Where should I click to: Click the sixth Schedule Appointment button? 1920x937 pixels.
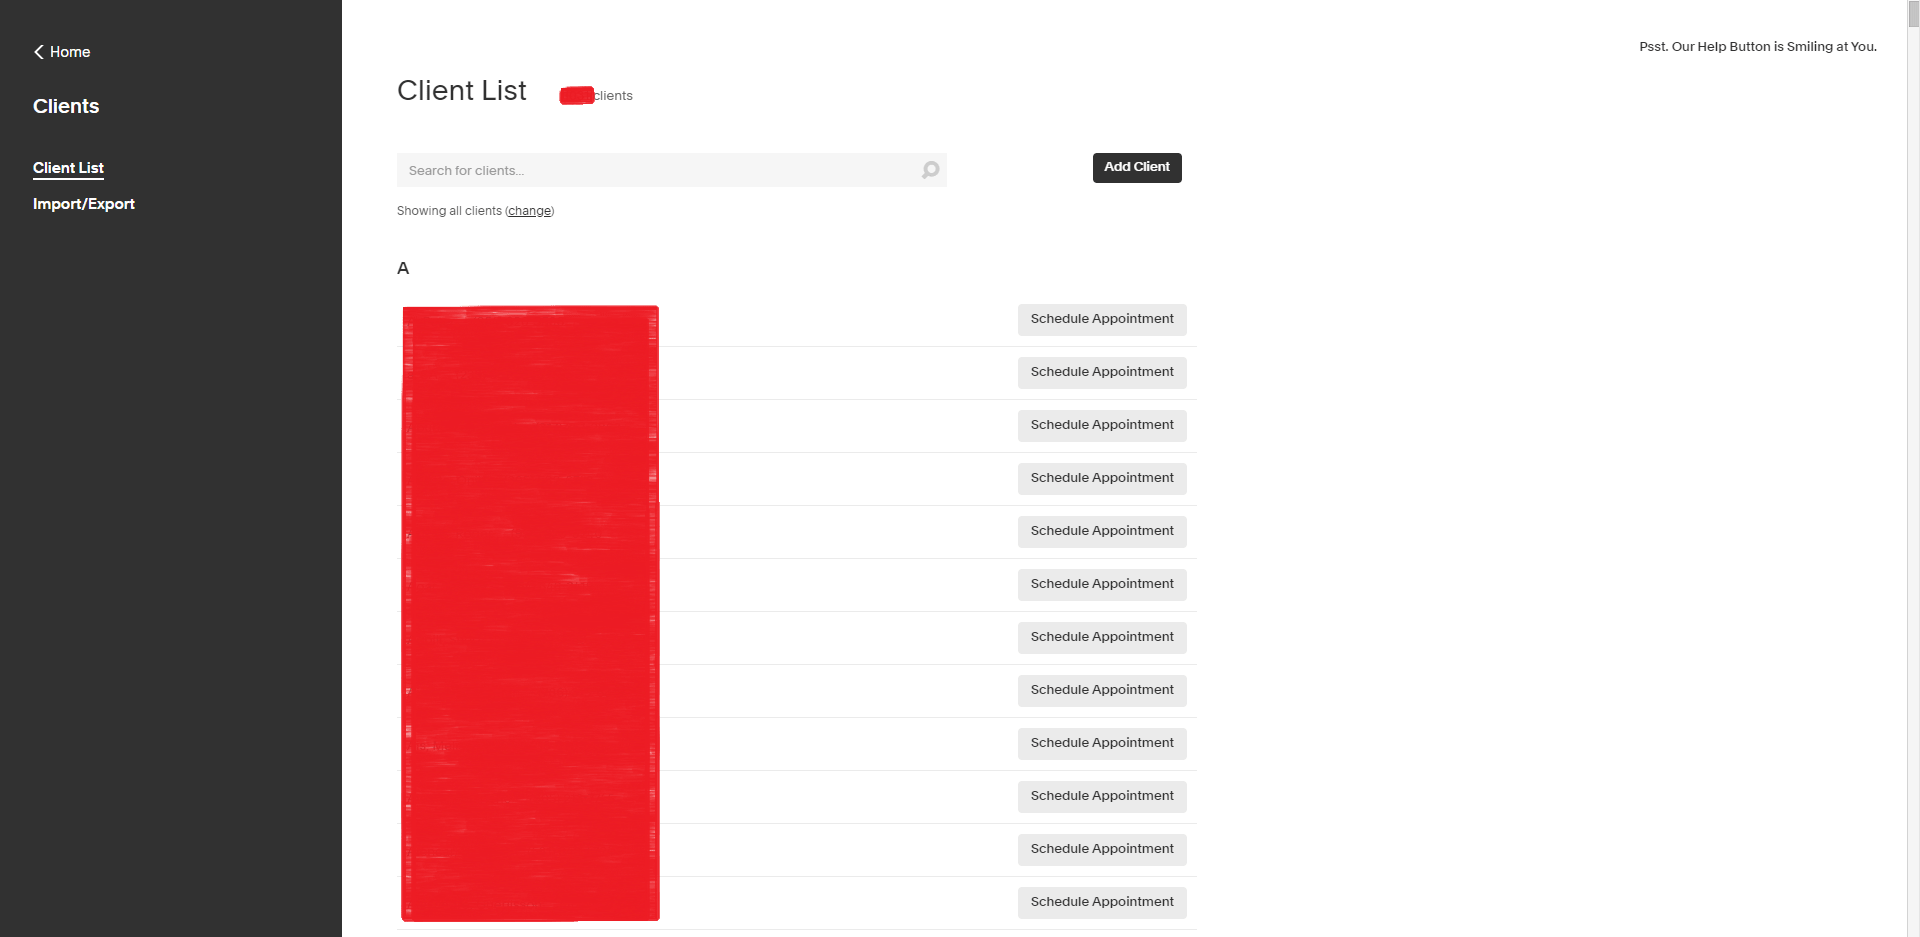[1102, 584]
